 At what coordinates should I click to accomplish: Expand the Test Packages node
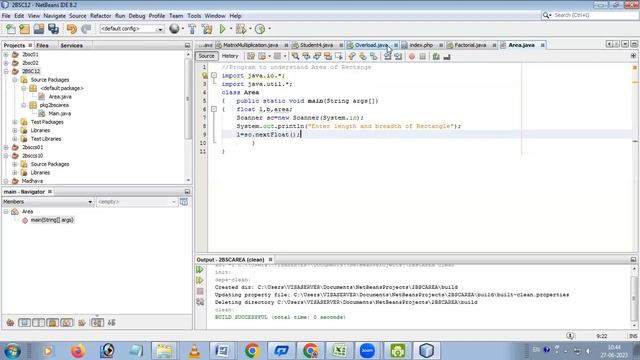tap(15, 122)
